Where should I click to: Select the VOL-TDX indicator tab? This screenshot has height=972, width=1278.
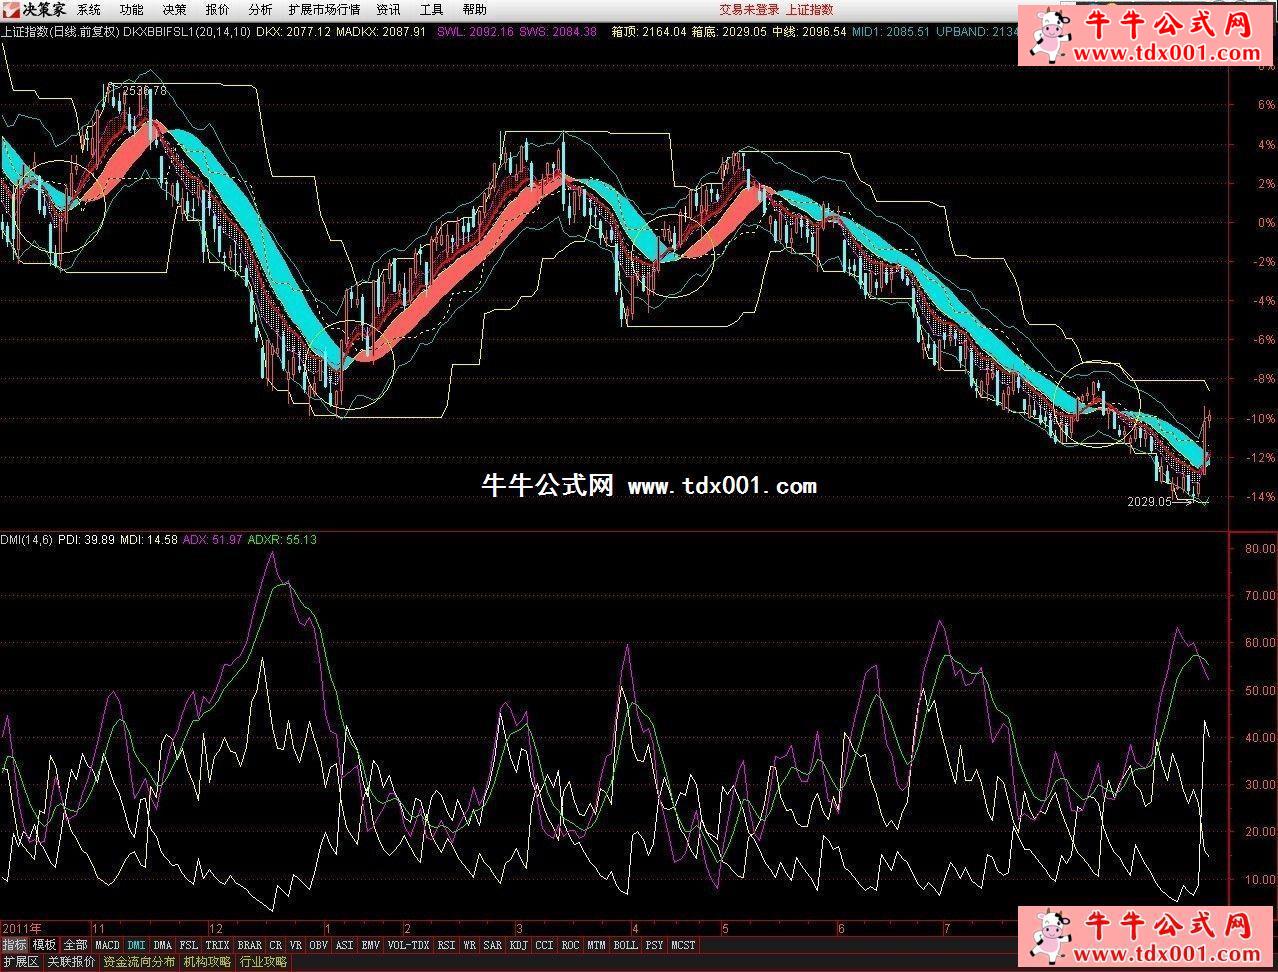point(408,945)
